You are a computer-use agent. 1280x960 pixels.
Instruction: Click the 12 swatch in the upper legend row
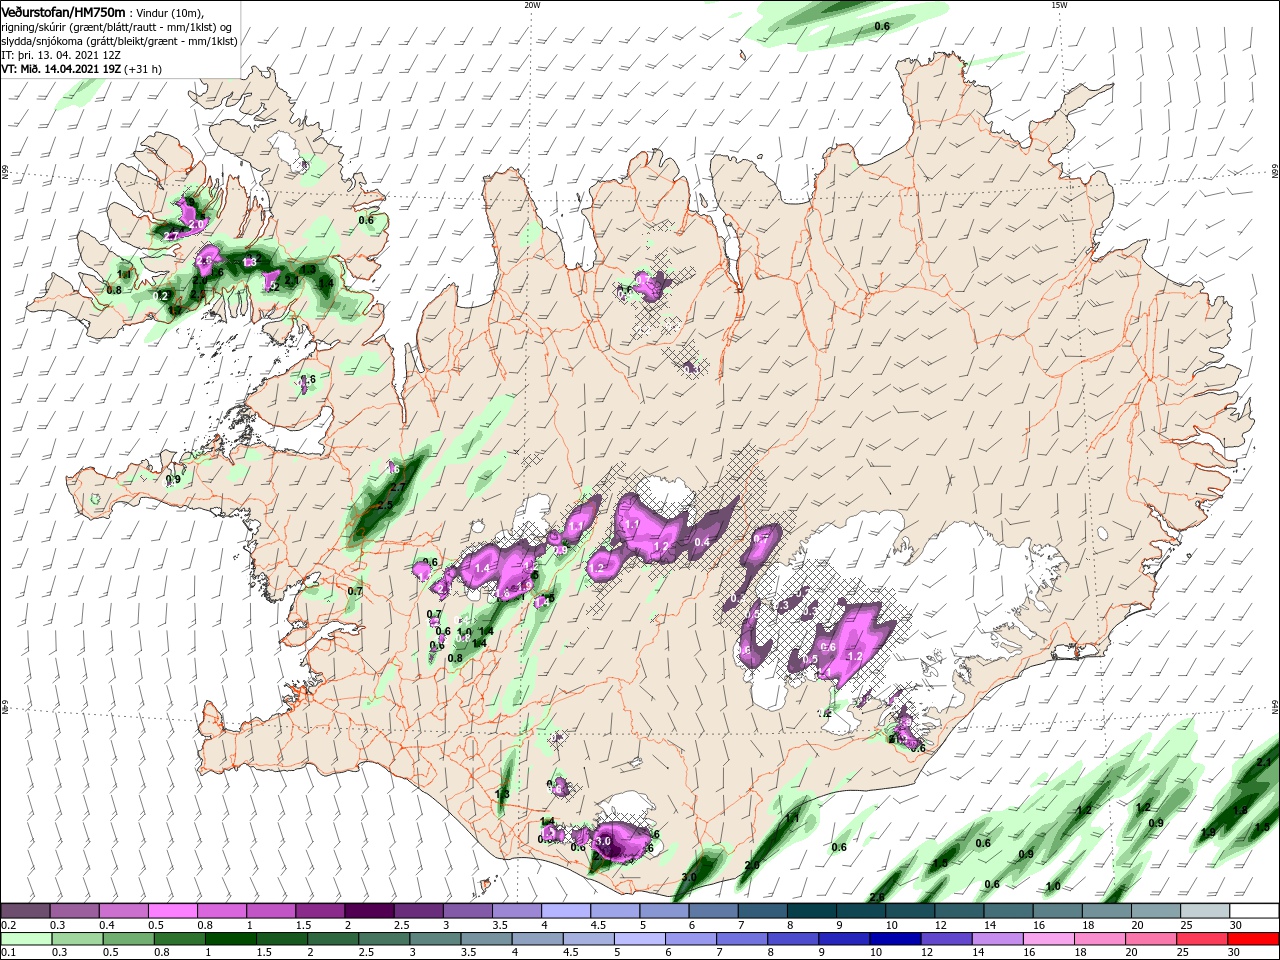point(957,911)
